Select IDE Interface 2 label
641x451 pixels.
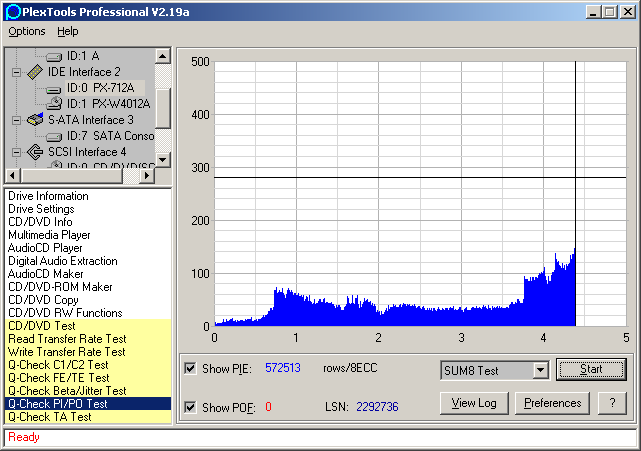(84, 72)
